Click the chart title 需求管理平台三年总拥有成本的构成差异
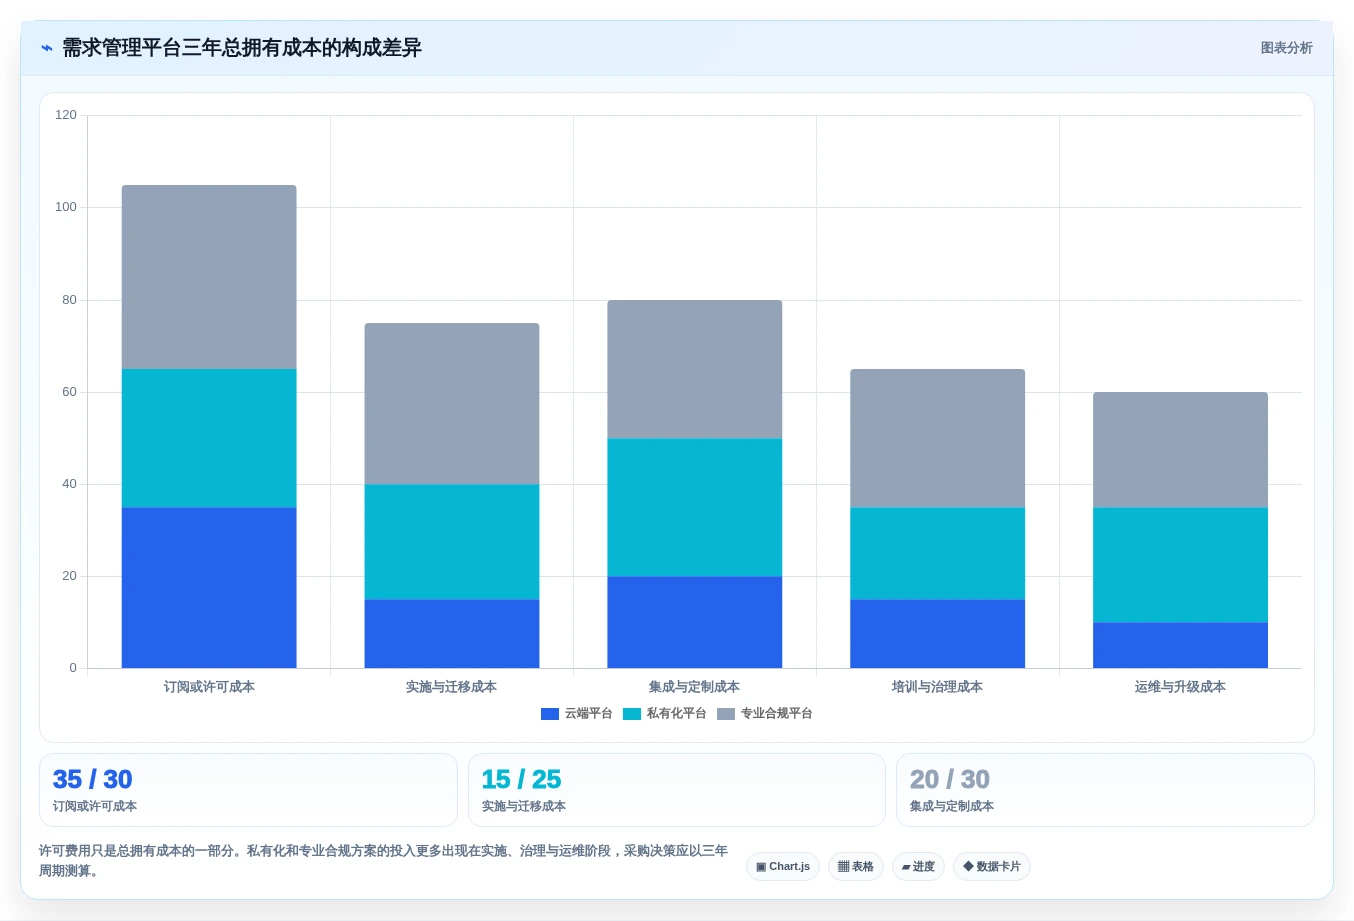 tap(242, 48)
